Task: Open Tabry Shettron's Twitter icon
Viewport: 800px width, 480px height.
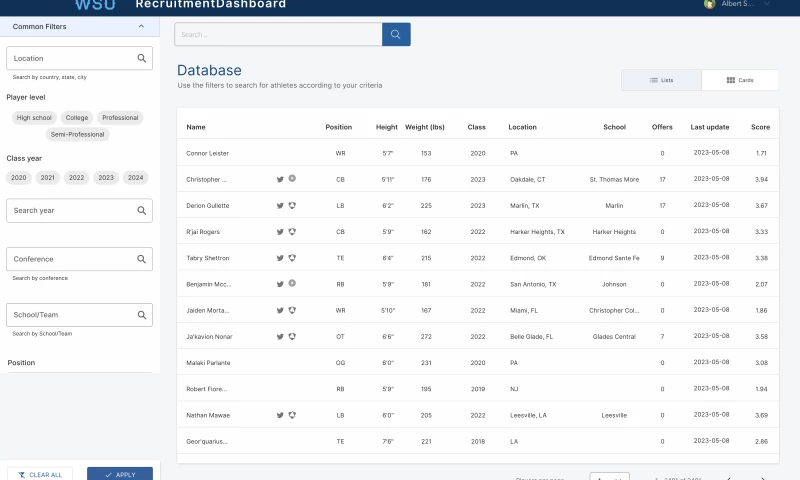Action: point(280,258)
